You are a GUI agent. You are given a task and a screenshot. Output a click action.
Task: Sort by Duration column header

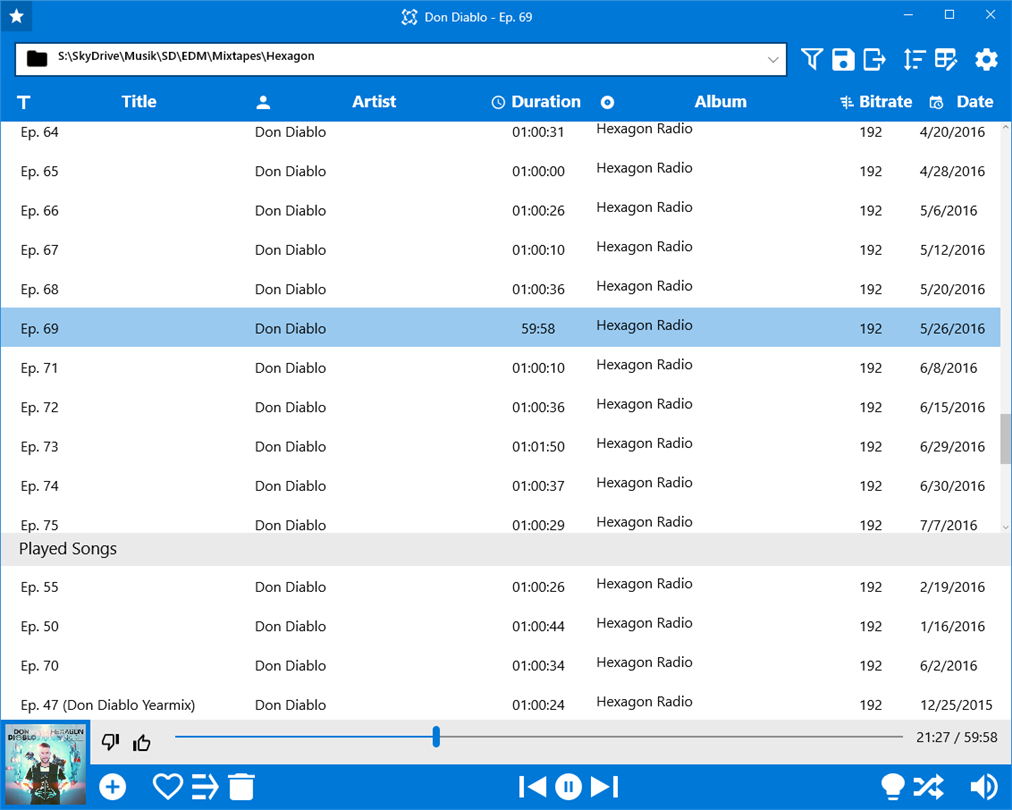(545, 101)
